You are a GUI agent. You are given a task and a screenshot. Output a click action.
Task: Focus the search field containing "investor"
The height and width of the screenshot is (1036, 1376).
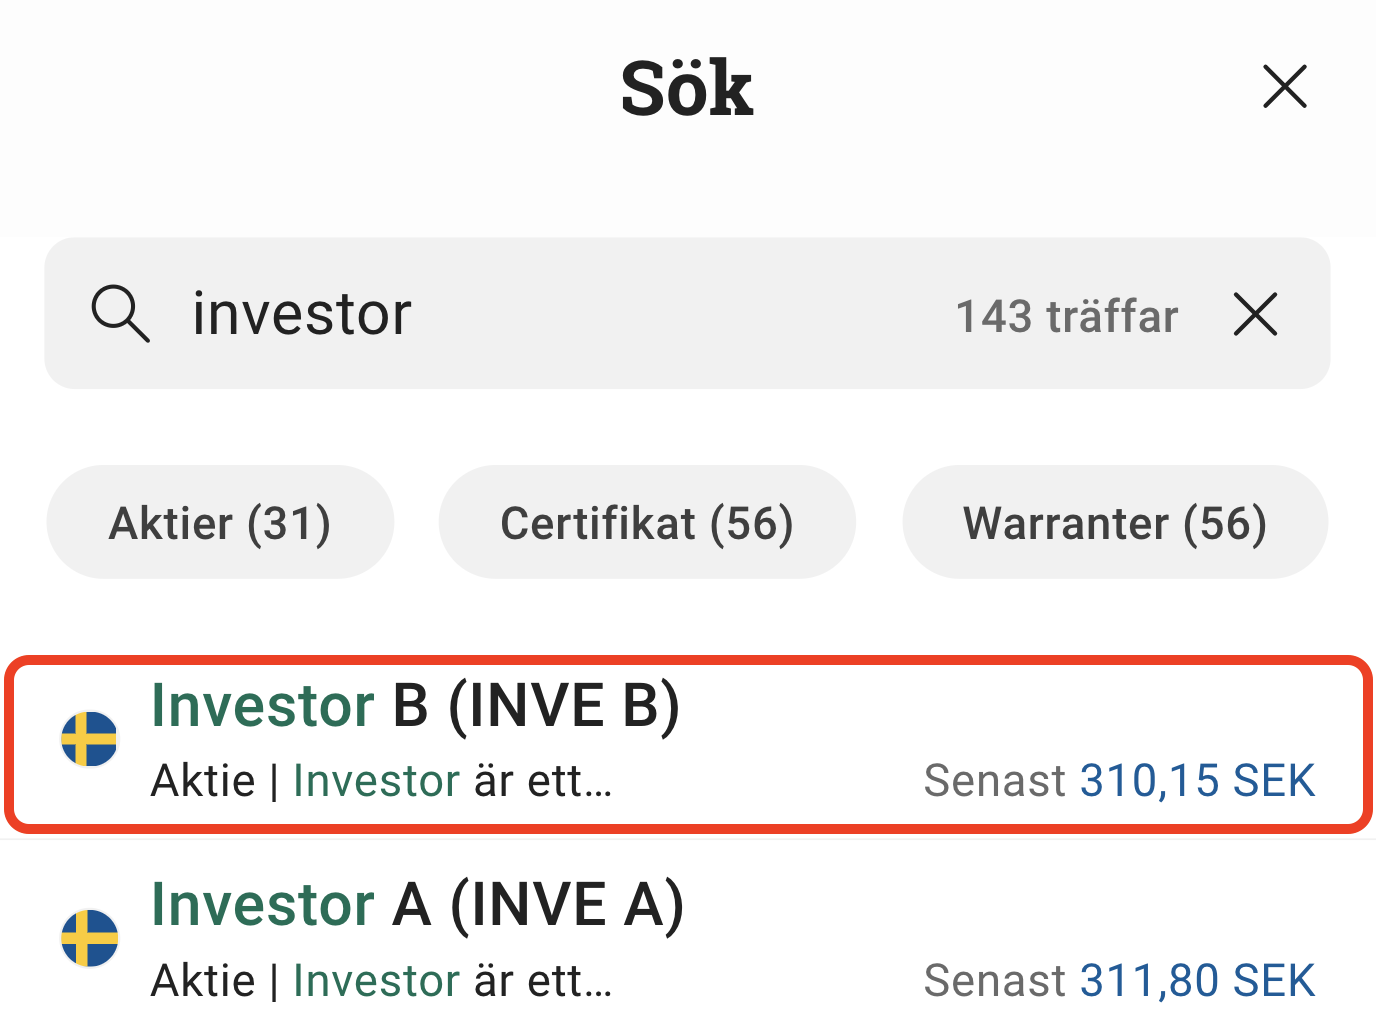560,314
